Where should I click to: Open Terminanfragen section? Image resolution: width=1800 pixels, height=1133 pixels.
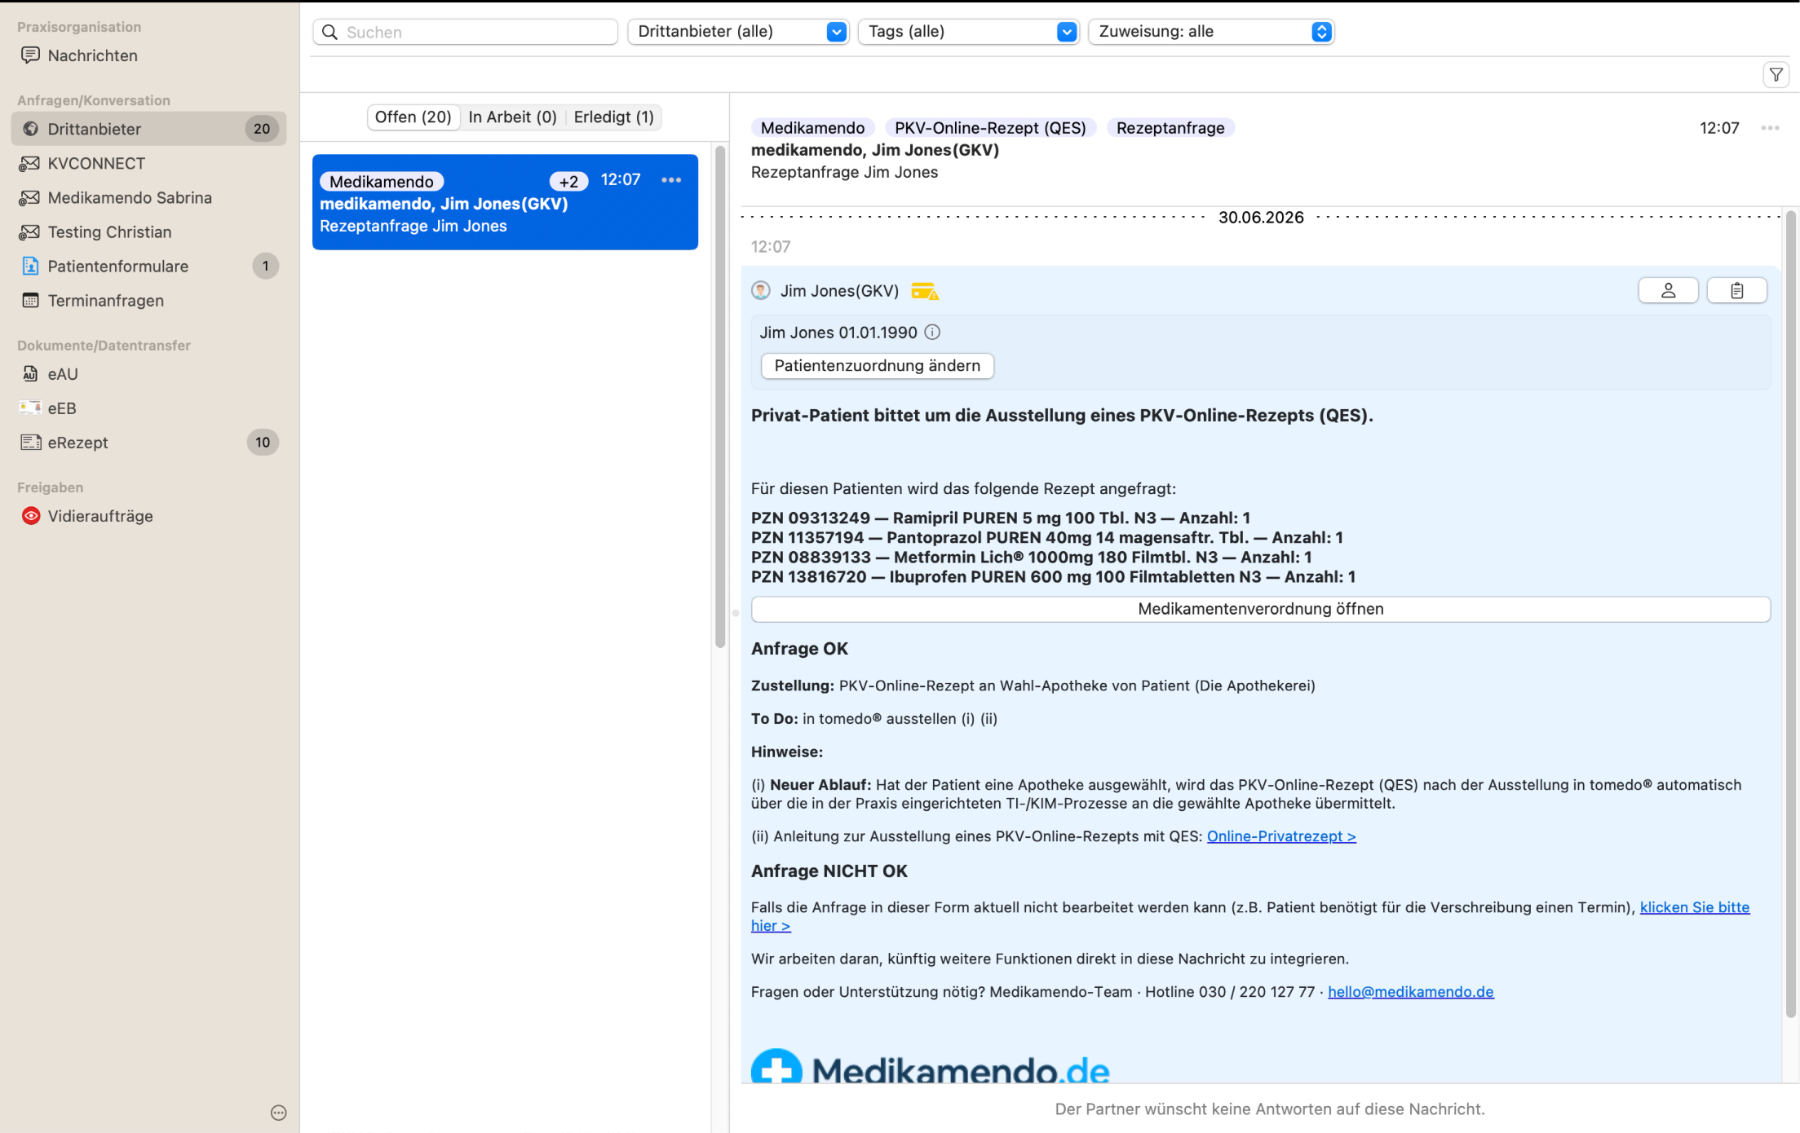148,300
